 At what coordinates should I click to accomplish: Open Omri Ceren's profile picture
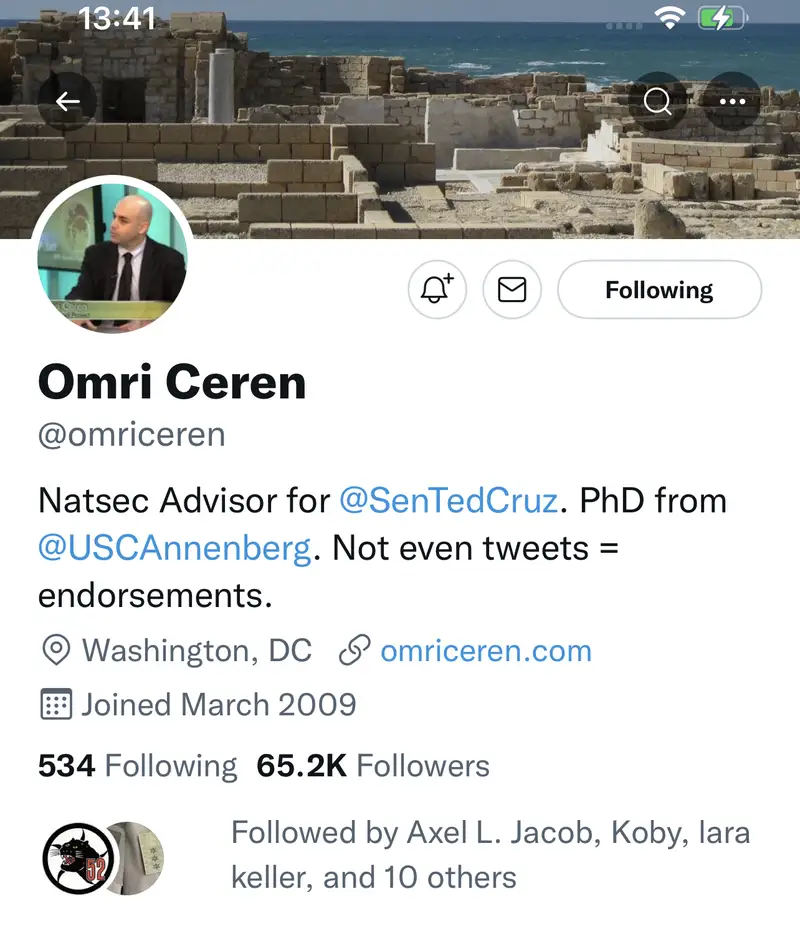(112, 256)
